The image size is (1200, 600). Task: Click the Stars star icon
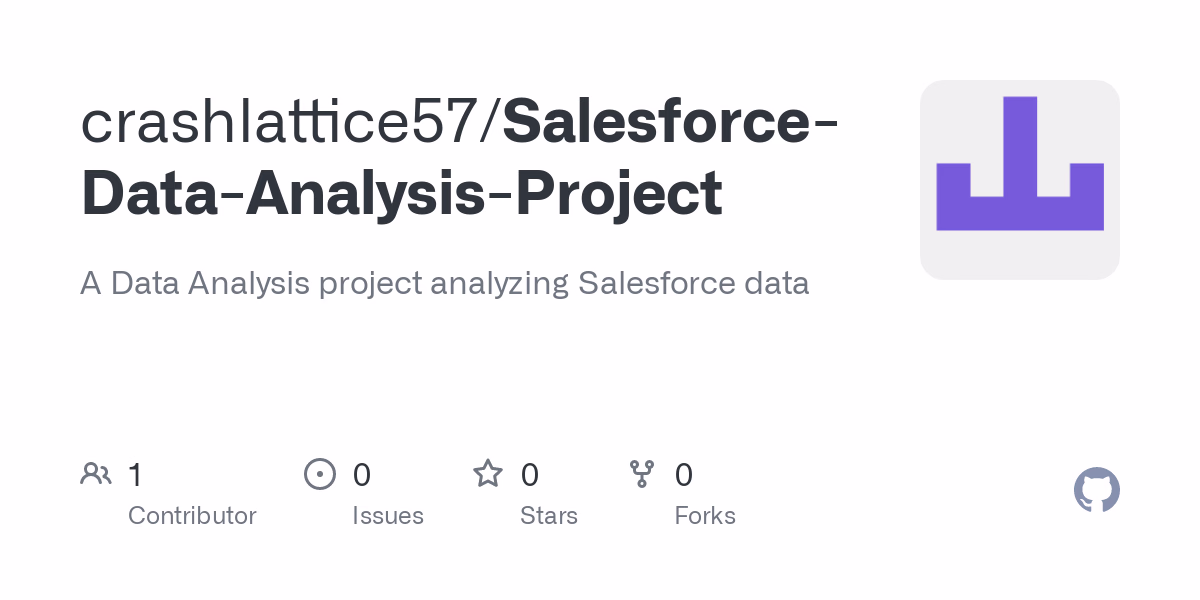[488, 474]
